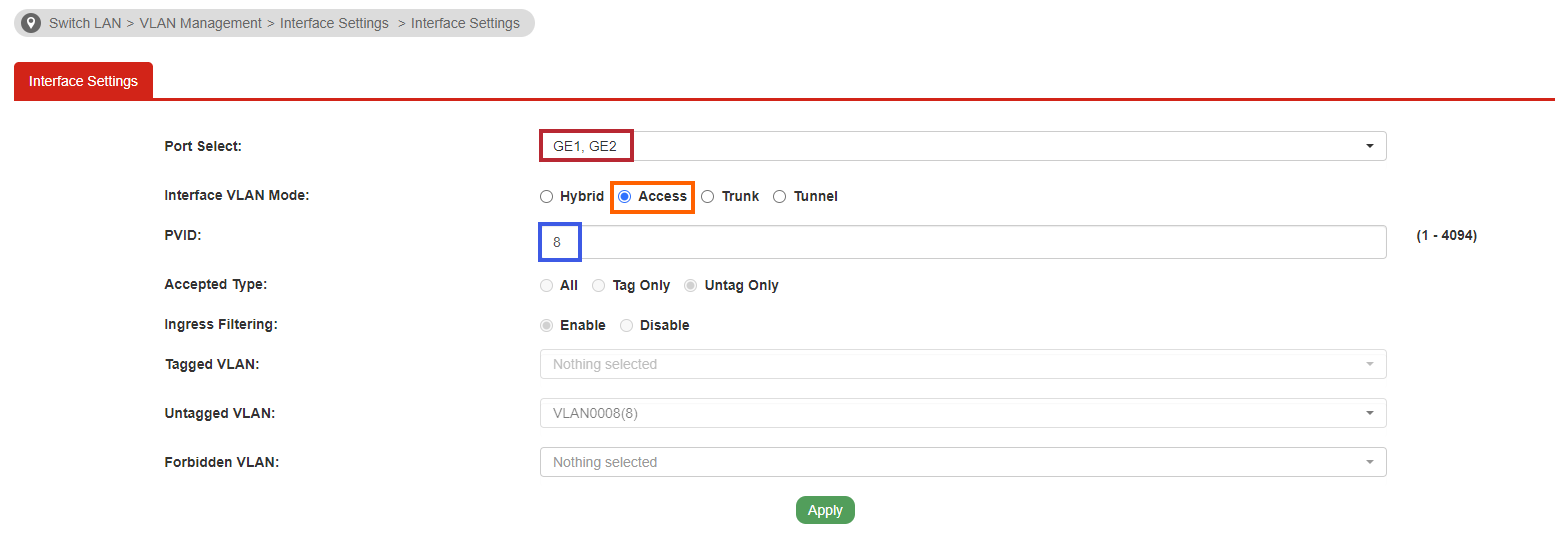Select the Access VLAN mode radio button
1555x554 pixels.
[624, 197]
